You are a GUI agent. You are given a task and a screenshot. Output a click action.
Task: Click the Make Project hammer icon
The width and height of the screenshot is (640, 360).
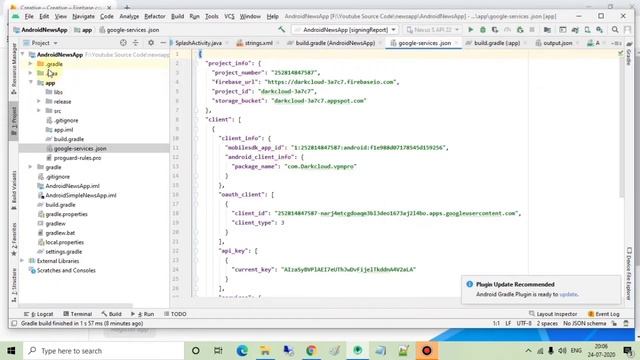(282, 29)
